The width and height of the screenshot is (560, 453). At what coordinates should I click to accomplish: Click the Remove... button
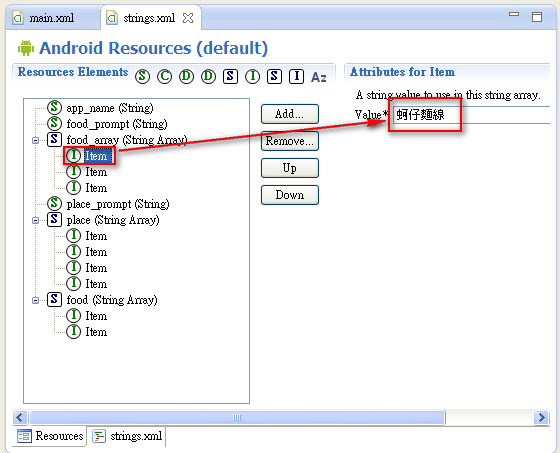[x=290, y=141]
